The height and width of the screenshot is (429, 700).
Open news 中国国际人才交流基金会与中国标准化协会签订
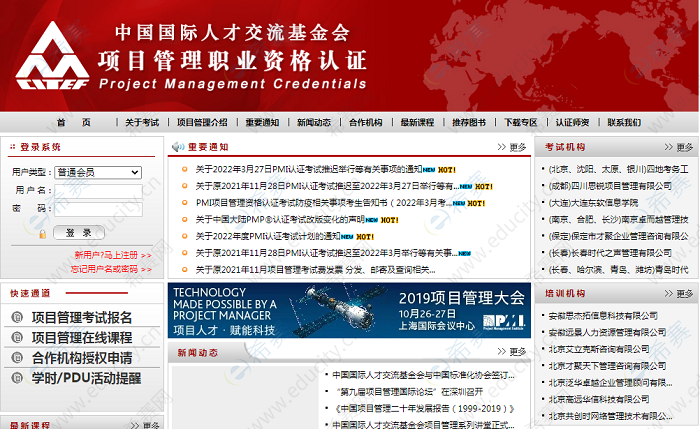[x=423, y=375]
